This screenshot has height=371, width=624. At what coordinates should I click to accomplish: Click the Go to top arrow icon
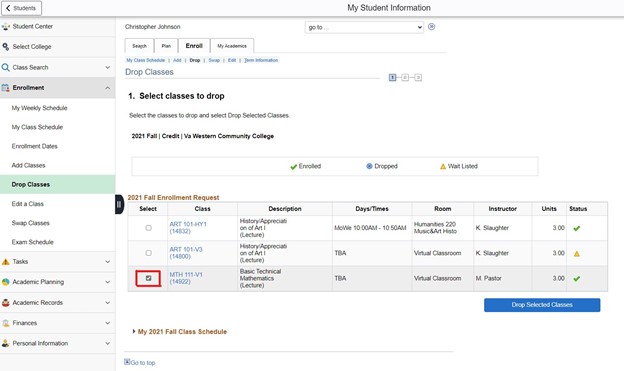[127, 361]
